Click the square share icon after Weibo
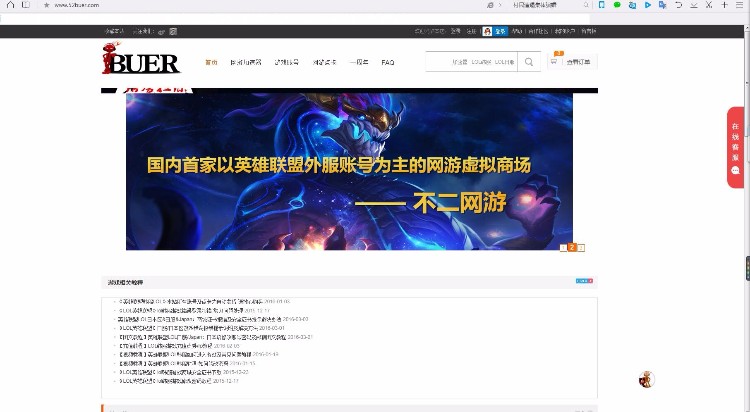The height and width of the screenshot is (412, 750). [x=173, y=32]
